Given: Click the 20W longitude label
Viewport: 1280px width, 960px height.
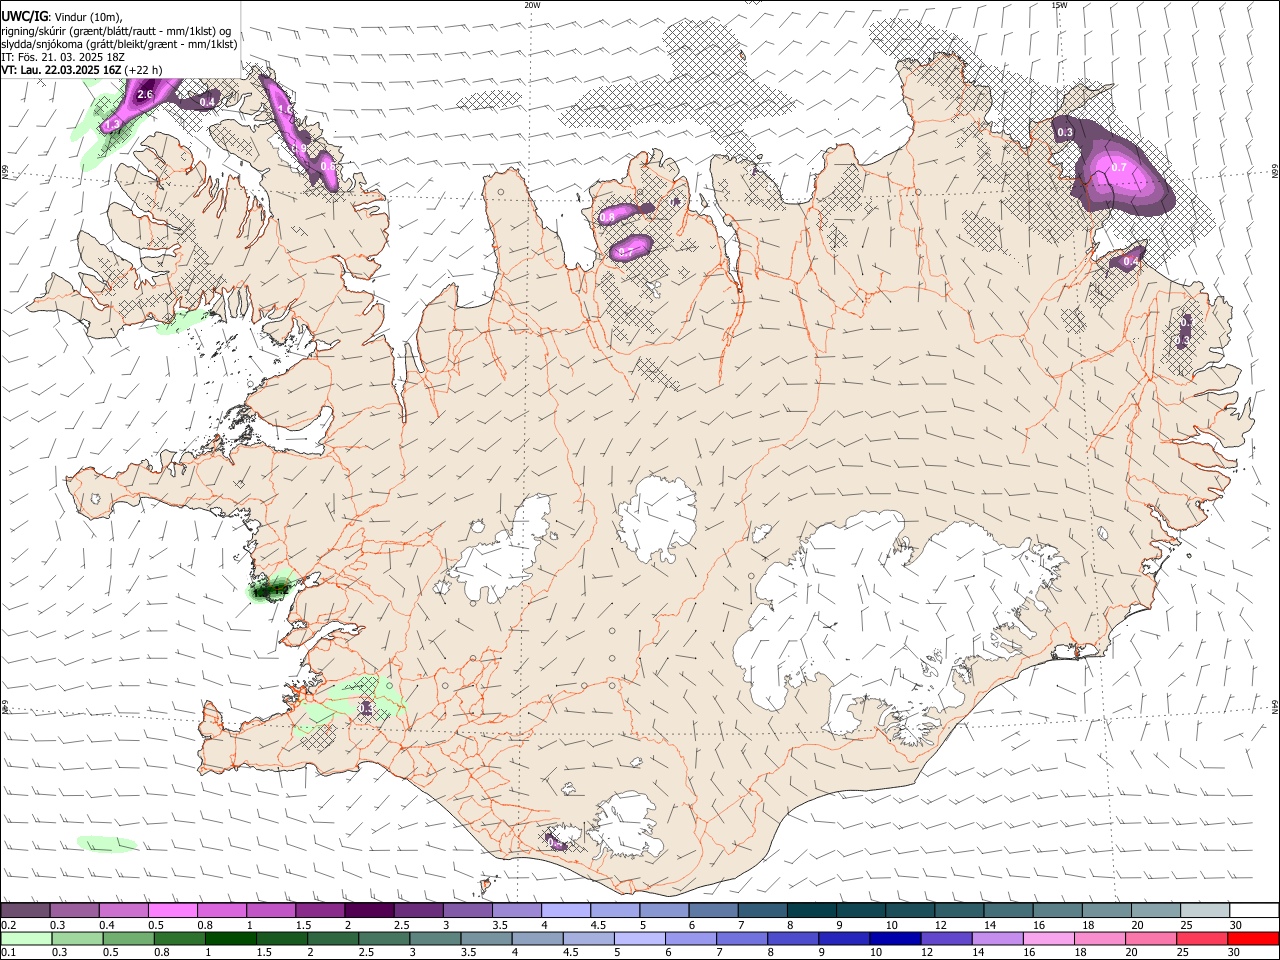Looking at the screenshot, I should click(x=532, y=5).
